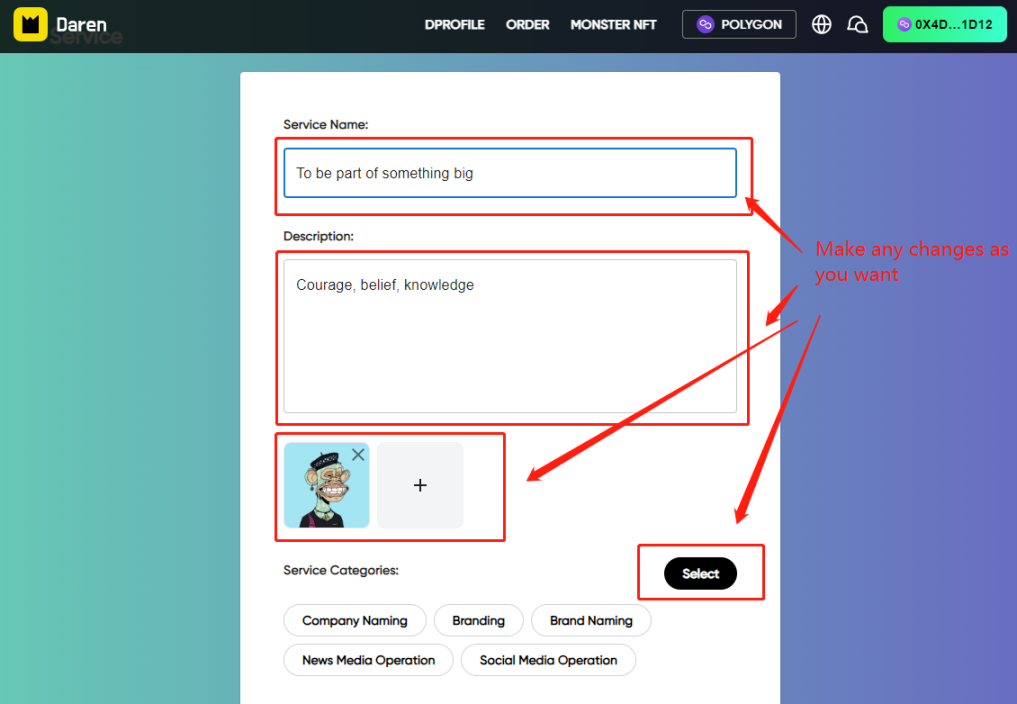The image size is (1017, 704).
Task: Open the 0X4D...1D12 wallet account button
Action: 944,25
